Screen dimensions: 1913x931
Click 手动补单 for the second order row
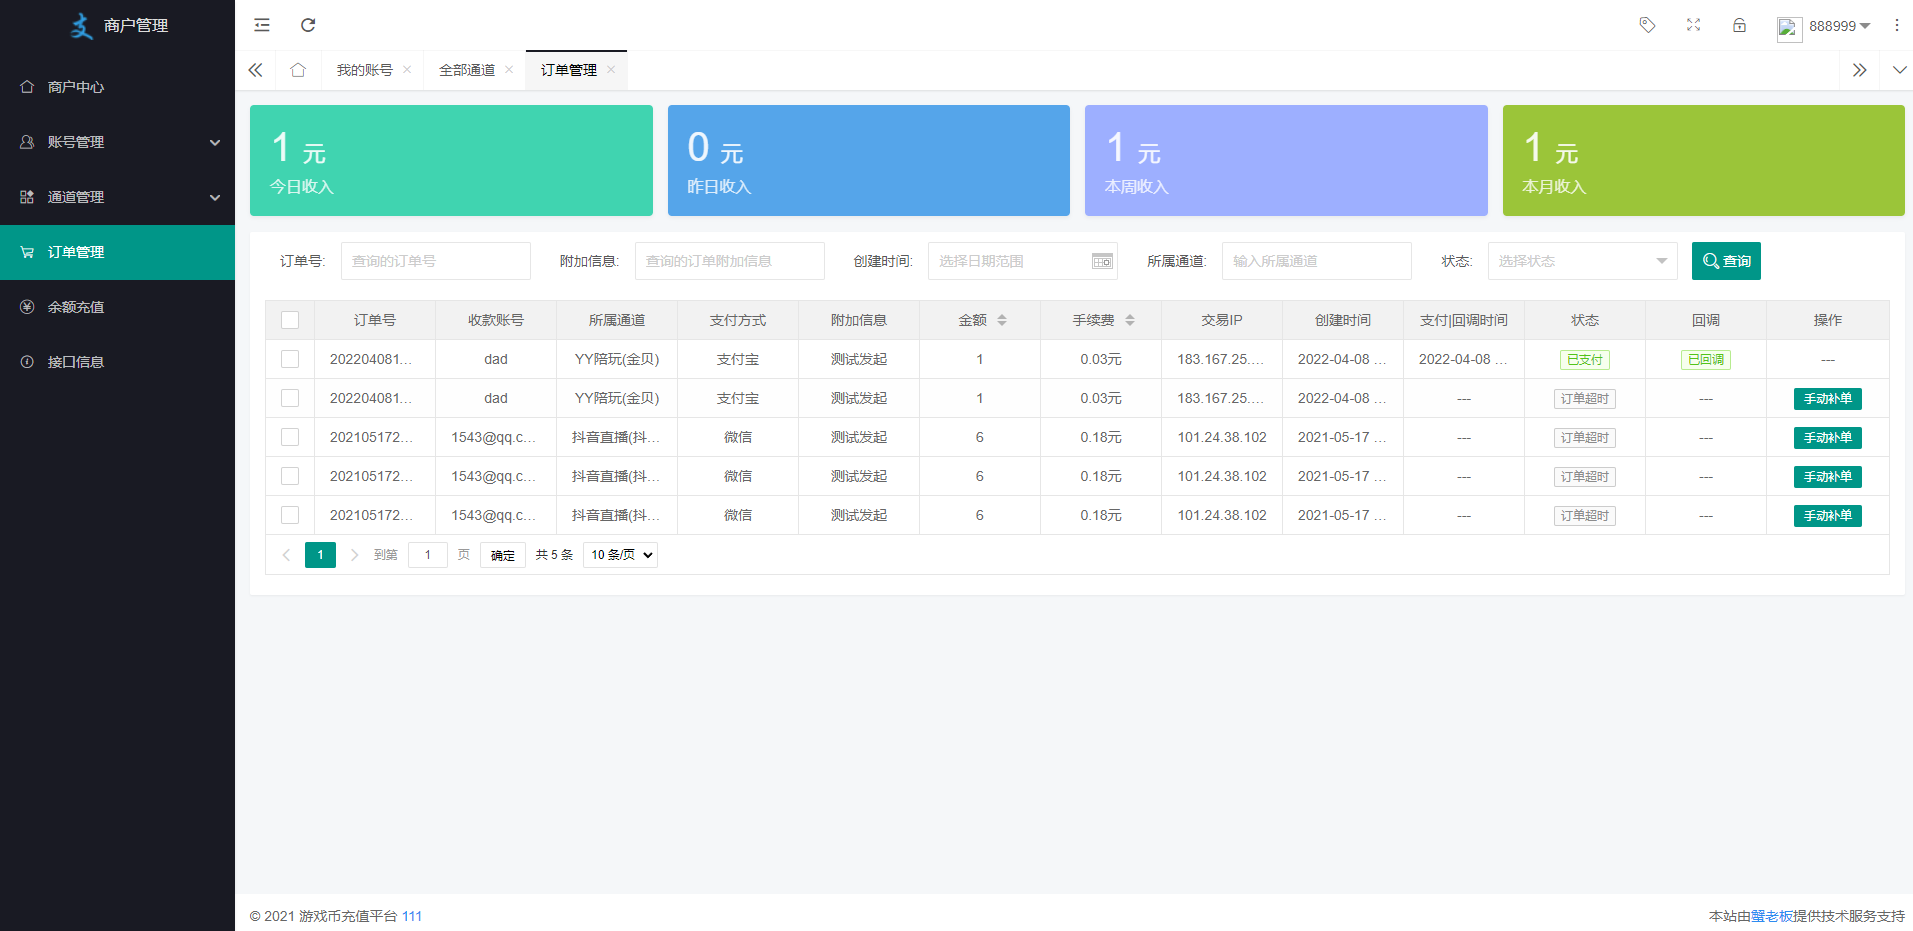point(1827,399)
